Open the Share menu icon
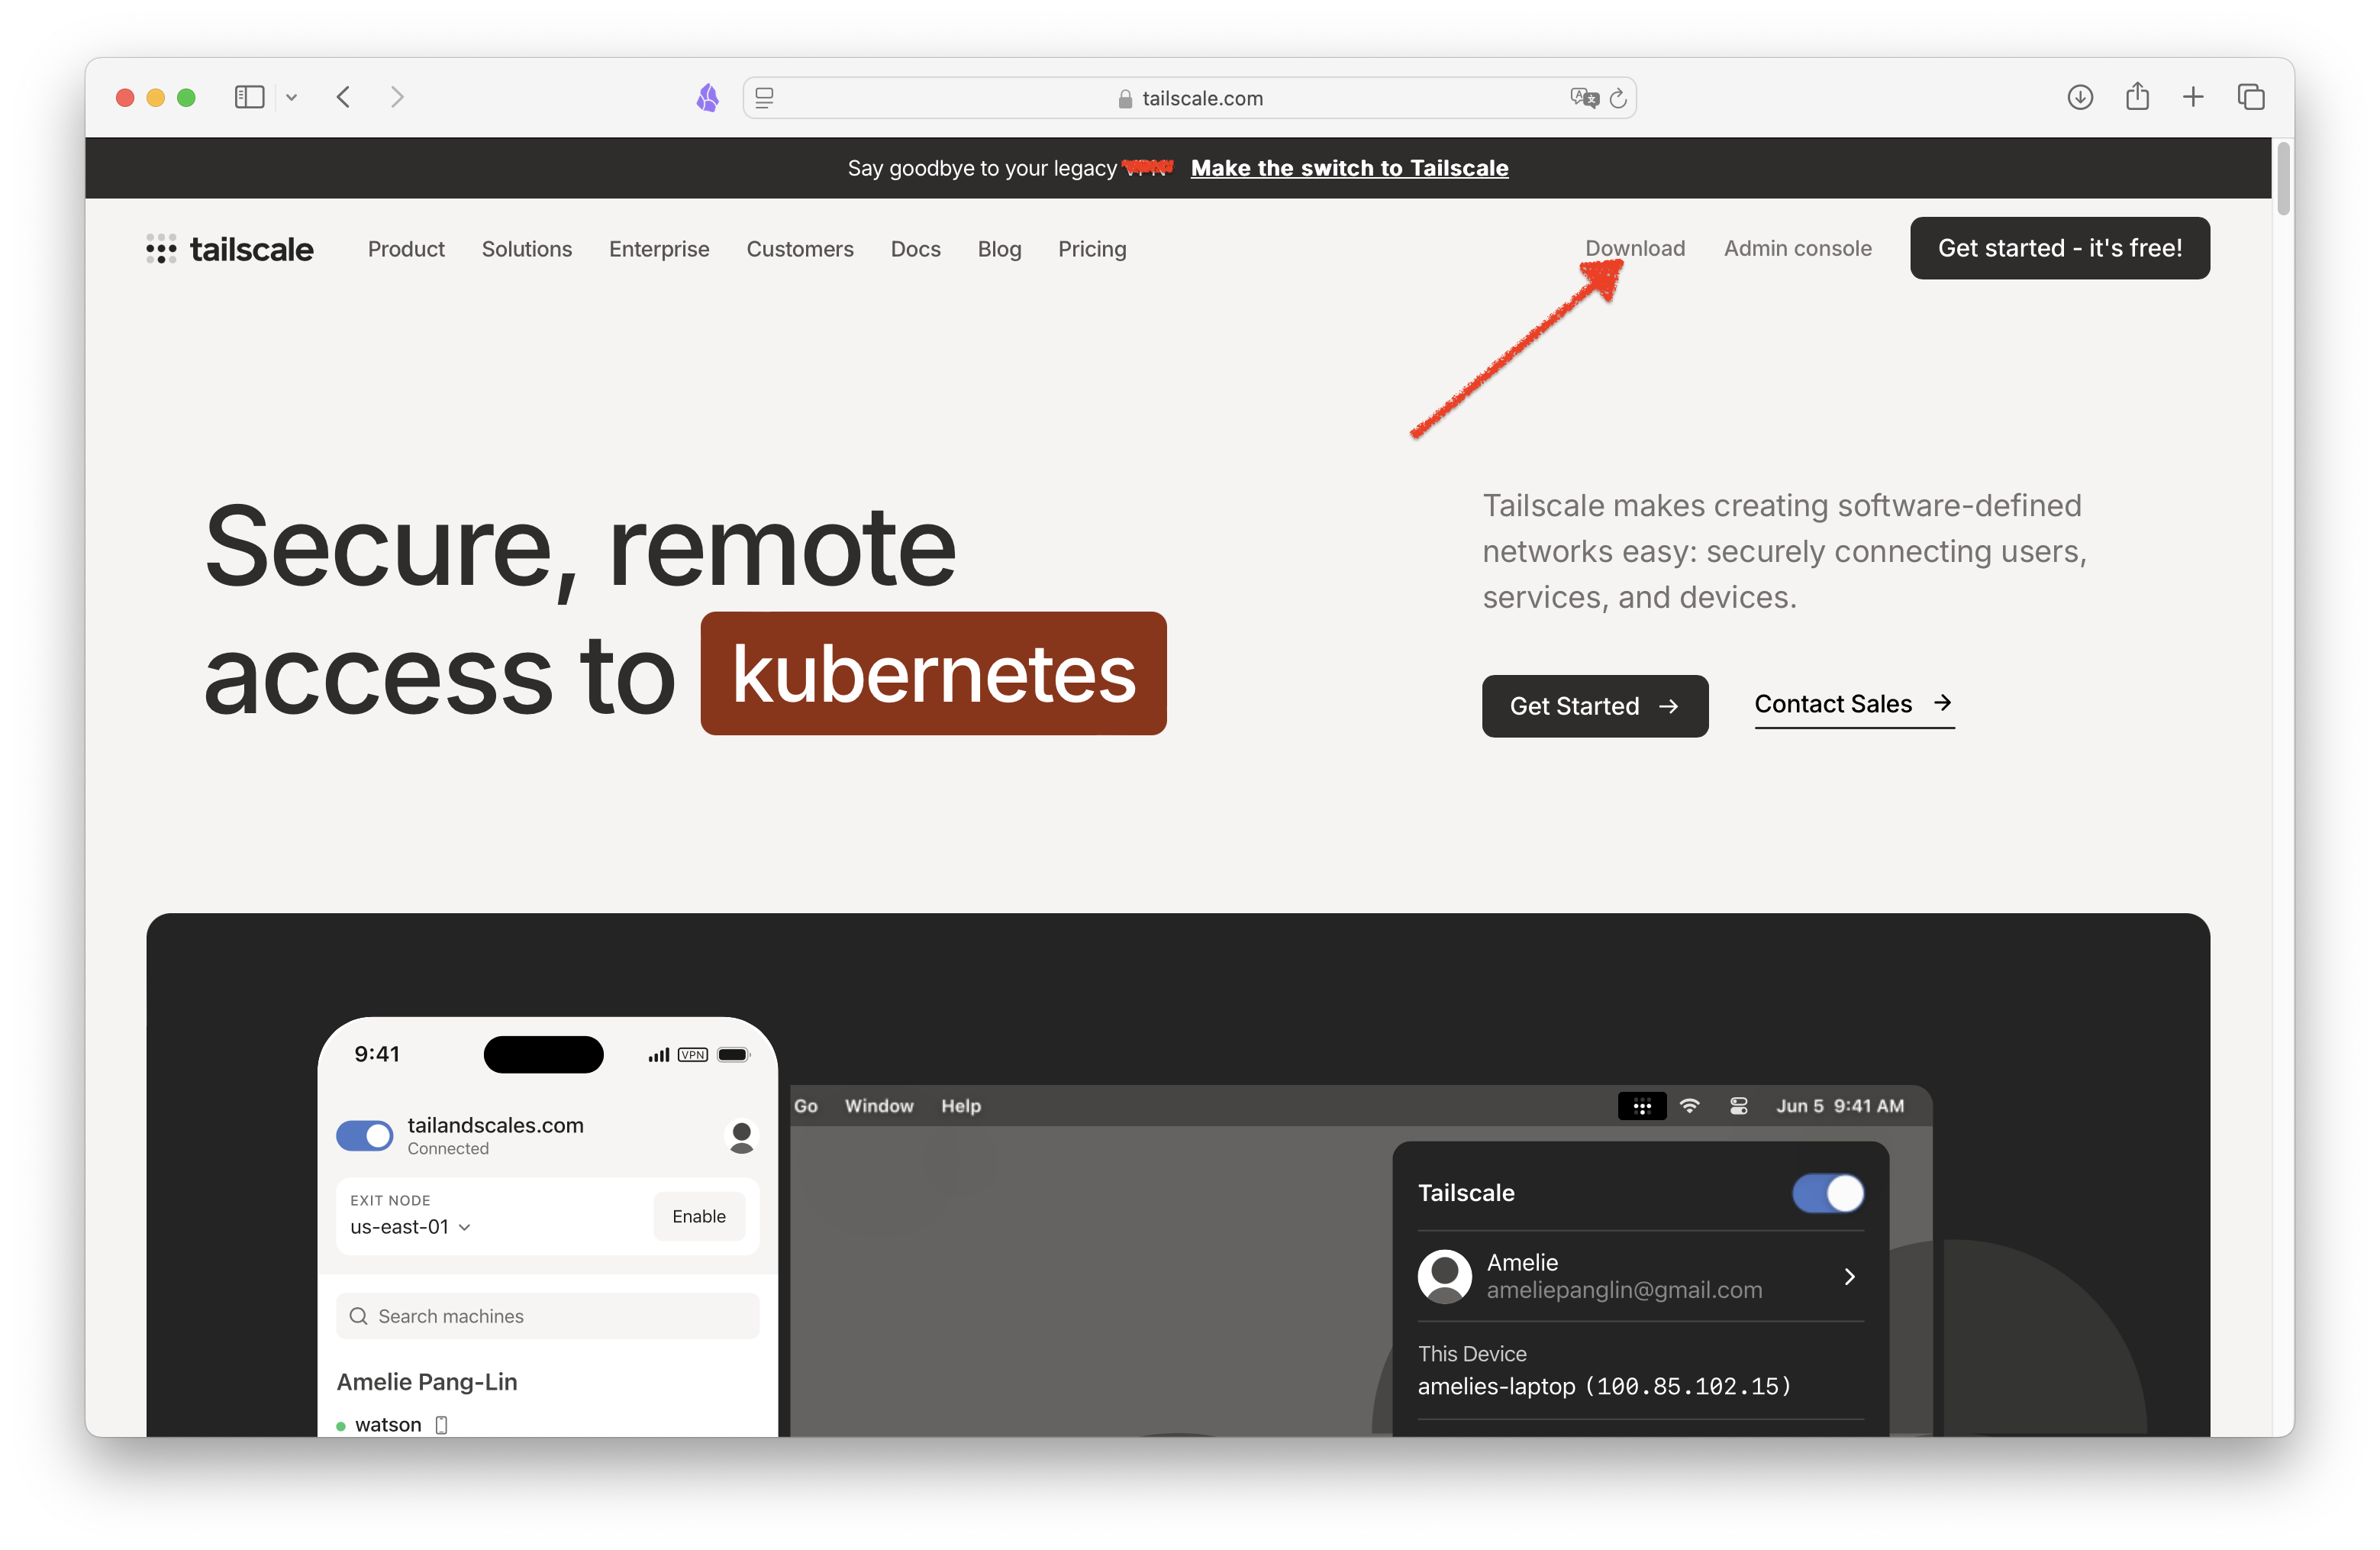This screenshot has width=2380, height=1550. [x=2137, y=96]
